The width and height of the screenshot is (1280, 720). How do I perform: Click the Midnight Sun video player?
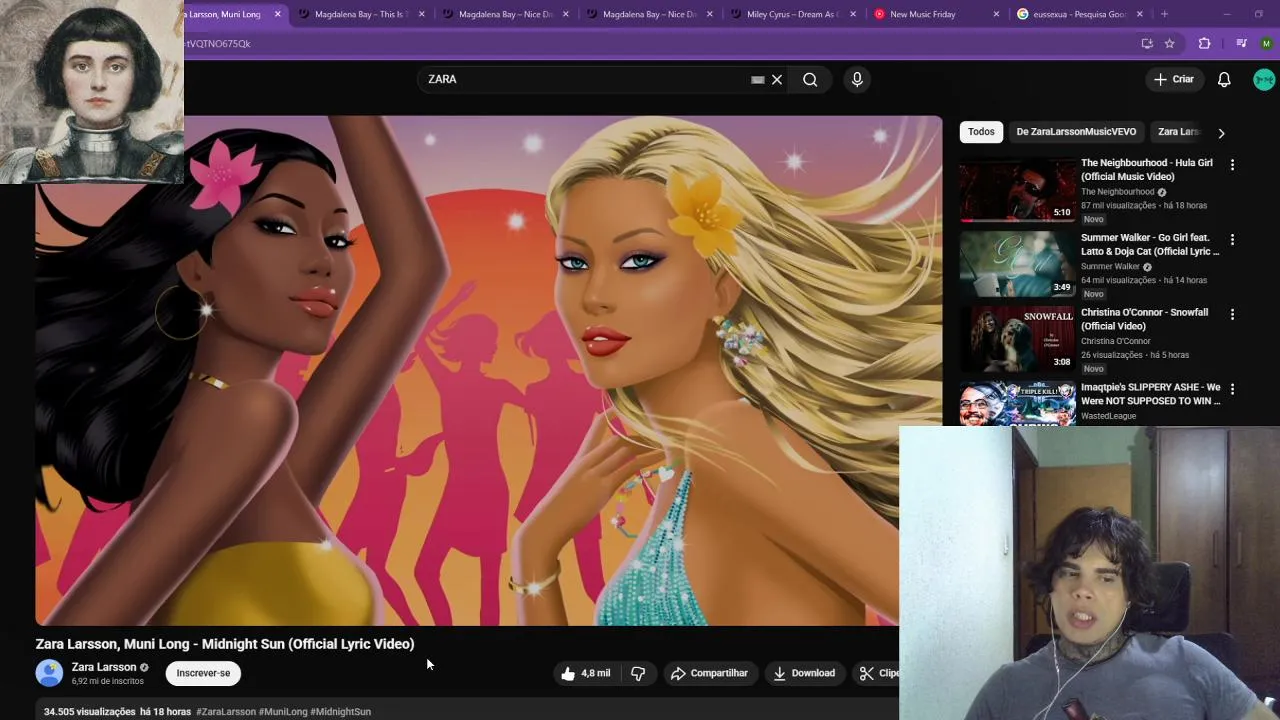pyautogui.click(x=488, y=370)
